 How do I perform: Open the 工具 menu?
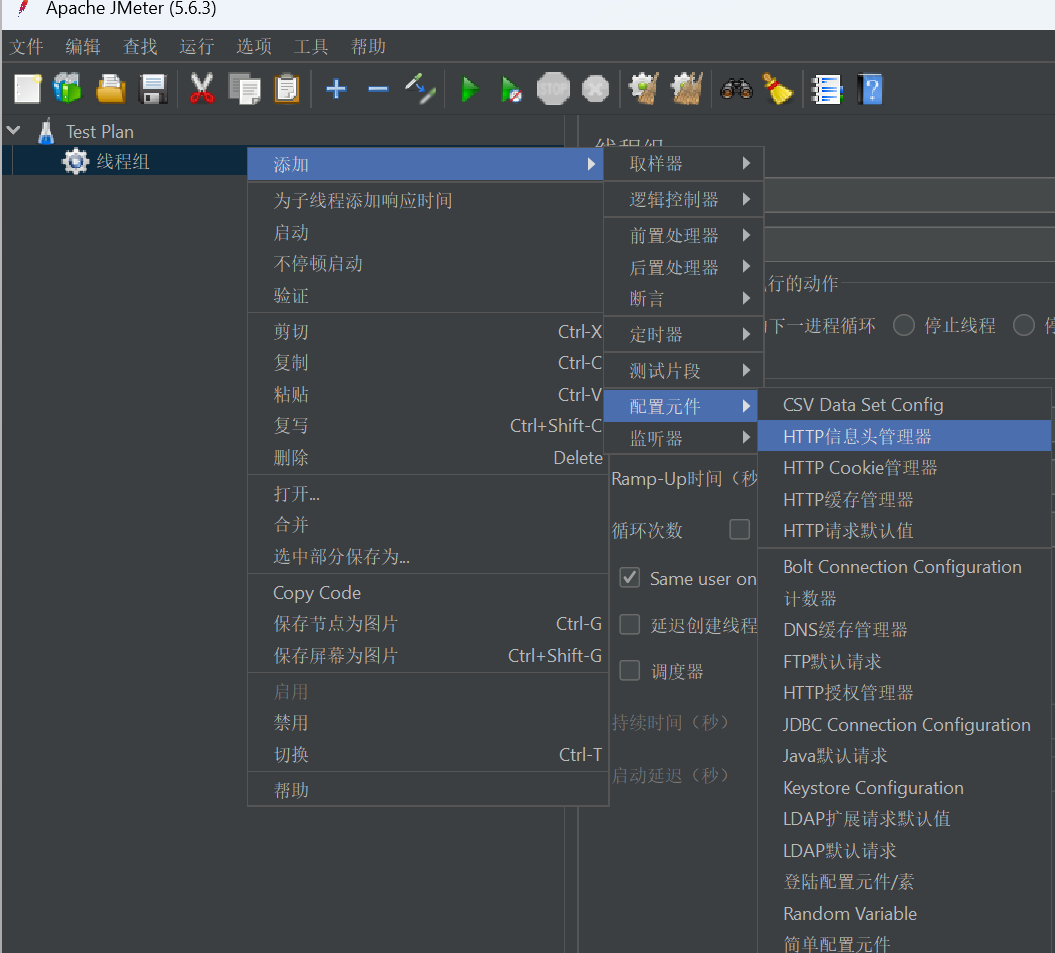click(311, 46)
